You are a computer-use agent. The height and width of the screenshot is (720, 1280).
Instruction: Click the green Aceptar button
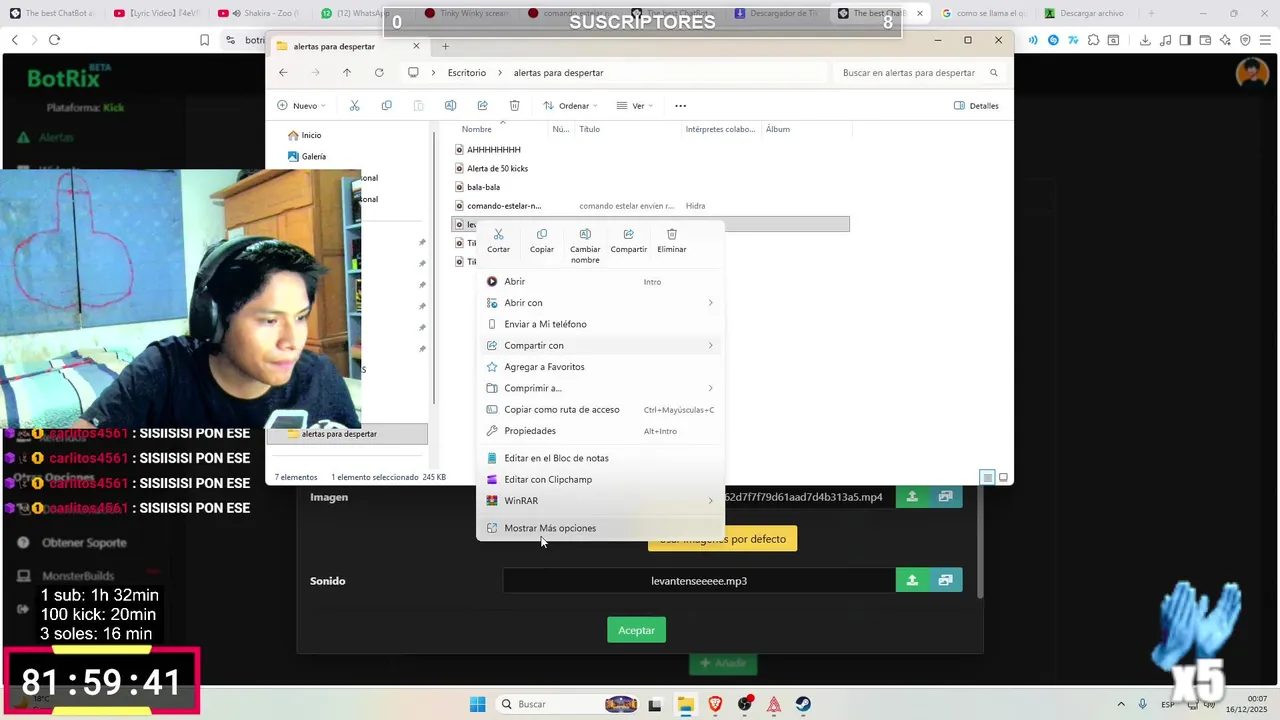tap(636, 630)
